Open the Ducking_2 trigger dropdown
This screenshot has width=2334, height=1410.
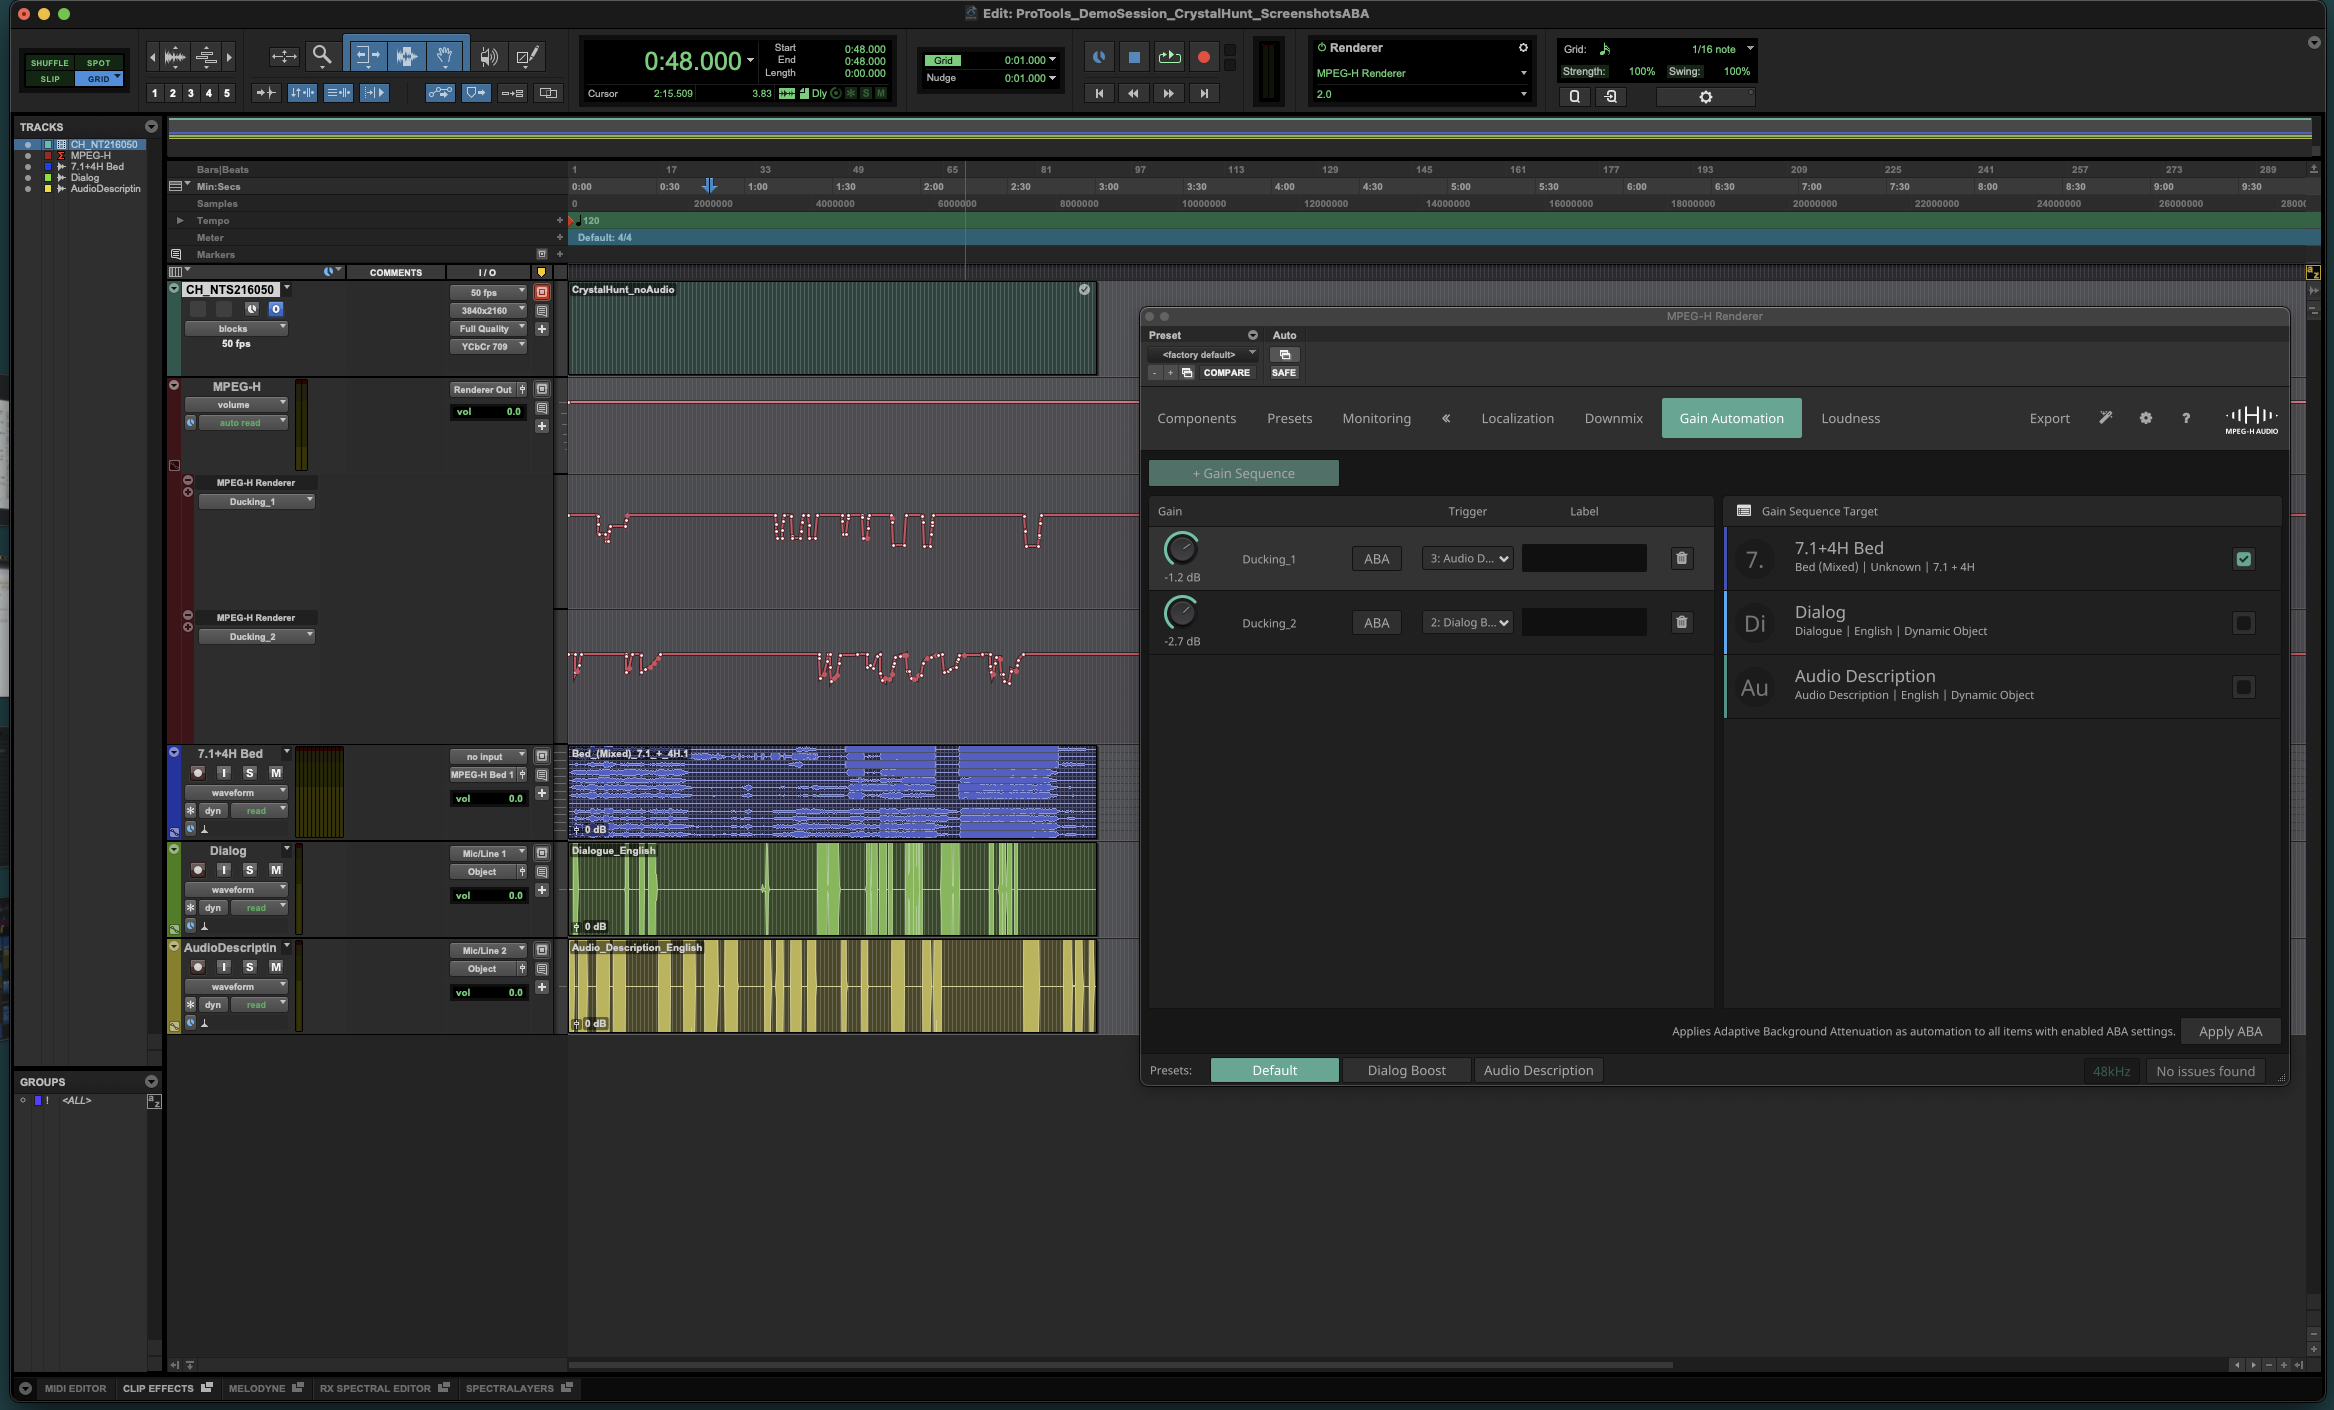pos(1468,623)
